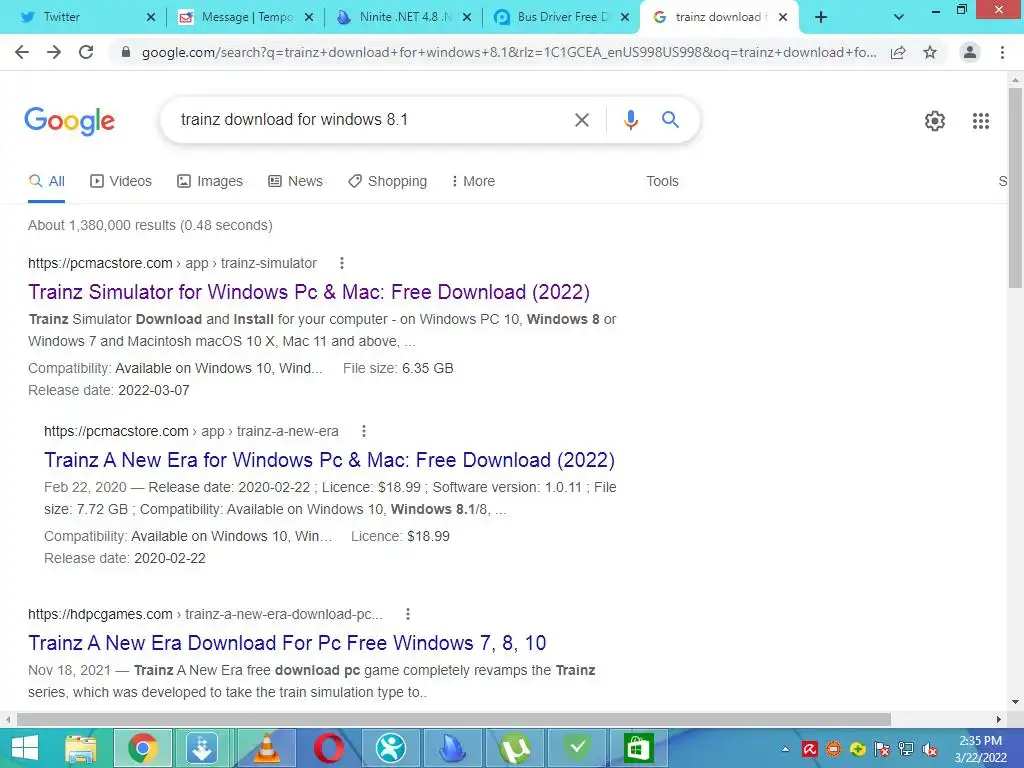Close the Bus Driver Free tab
The width and height of the screenshot is (1024, 768).
[x=625, y=18]
